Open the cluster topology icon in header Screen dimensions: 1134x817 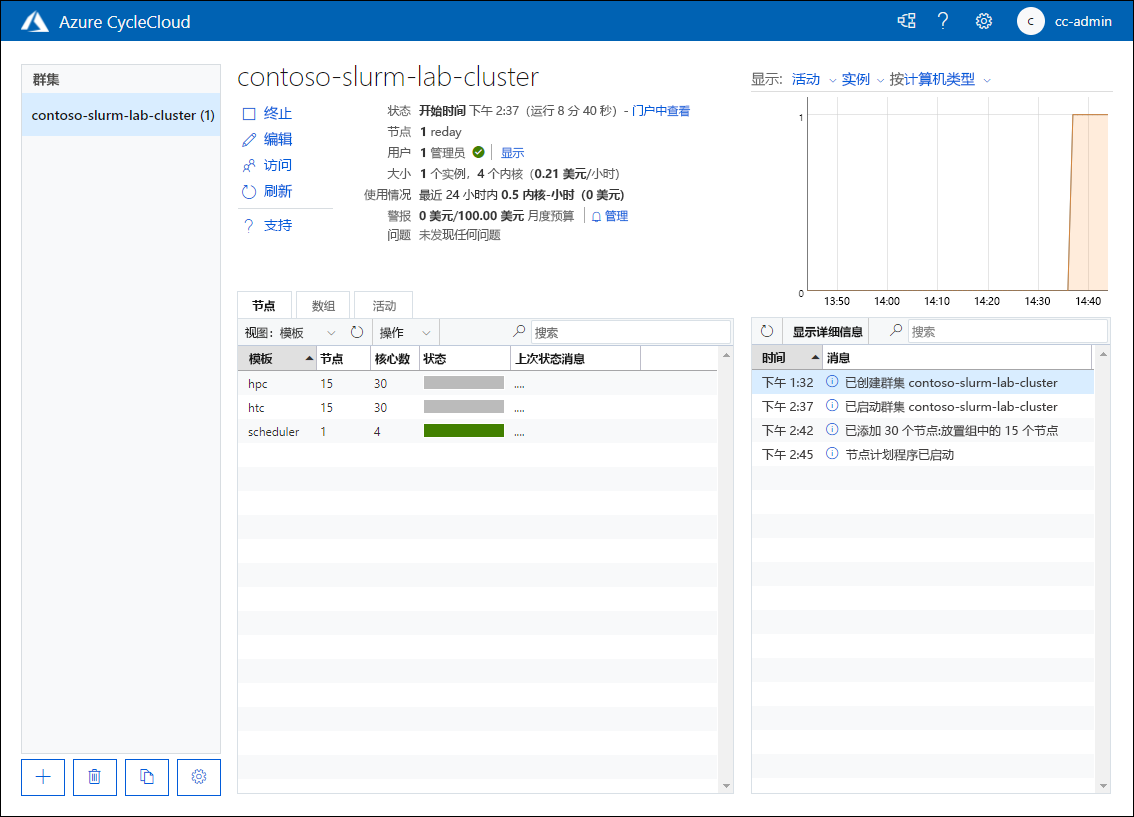906,21
